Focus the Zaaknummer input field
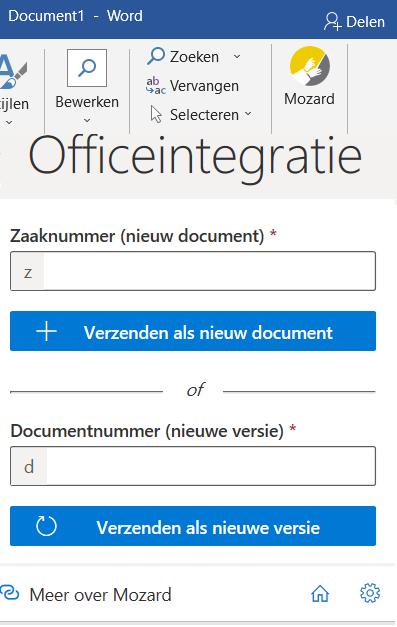 [x=193, y=271]
